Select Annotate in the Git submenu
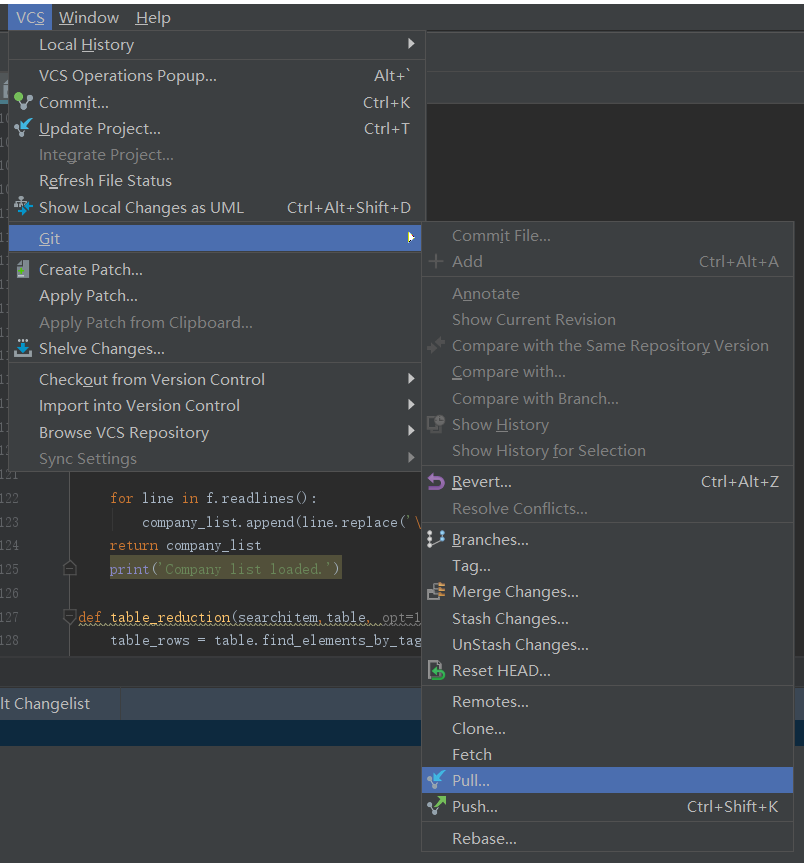Viewport: 804px width, 863px height. point(608,294)
